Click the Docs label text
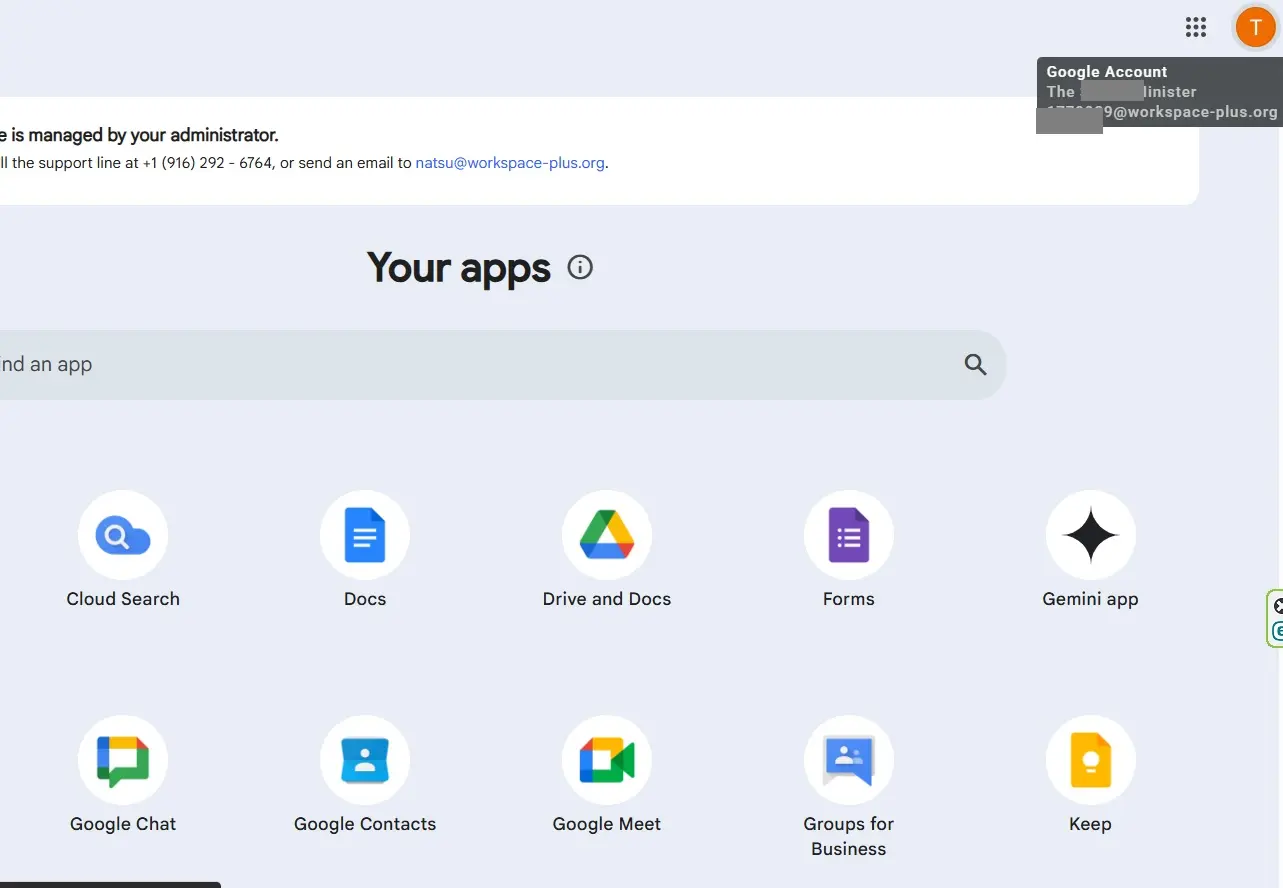The width and height of the screenshot is (1283, 888). (x=365, y=599)
